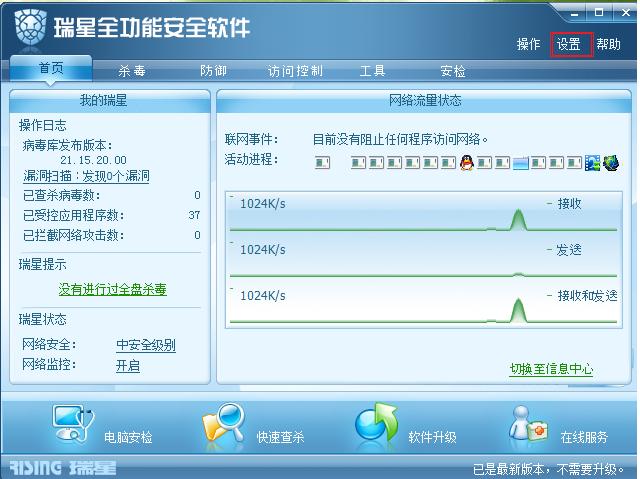Click the 开启 network monitoring link

(x=128, y=365)
